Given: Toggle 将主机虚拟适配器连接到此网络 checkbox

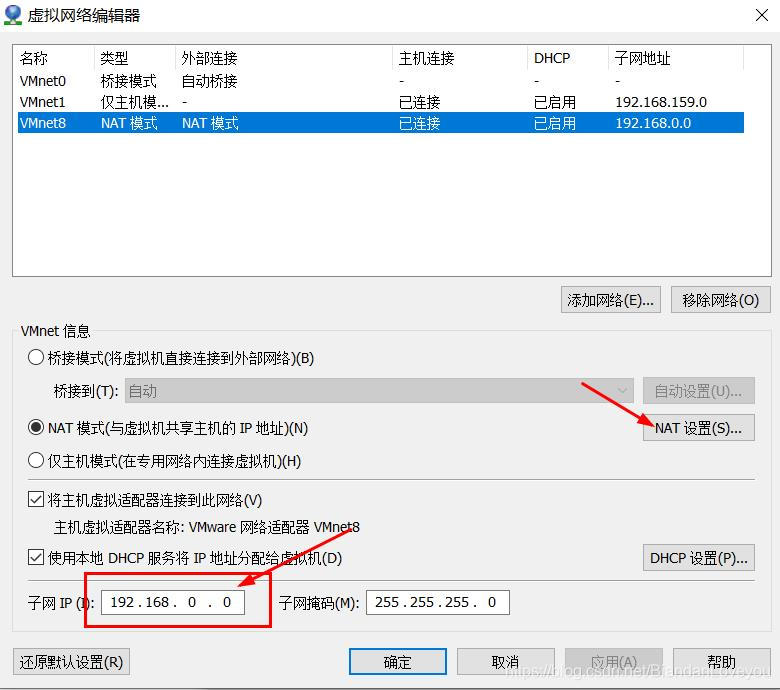Looking at the screenshot, I should (x=36, y=499).
